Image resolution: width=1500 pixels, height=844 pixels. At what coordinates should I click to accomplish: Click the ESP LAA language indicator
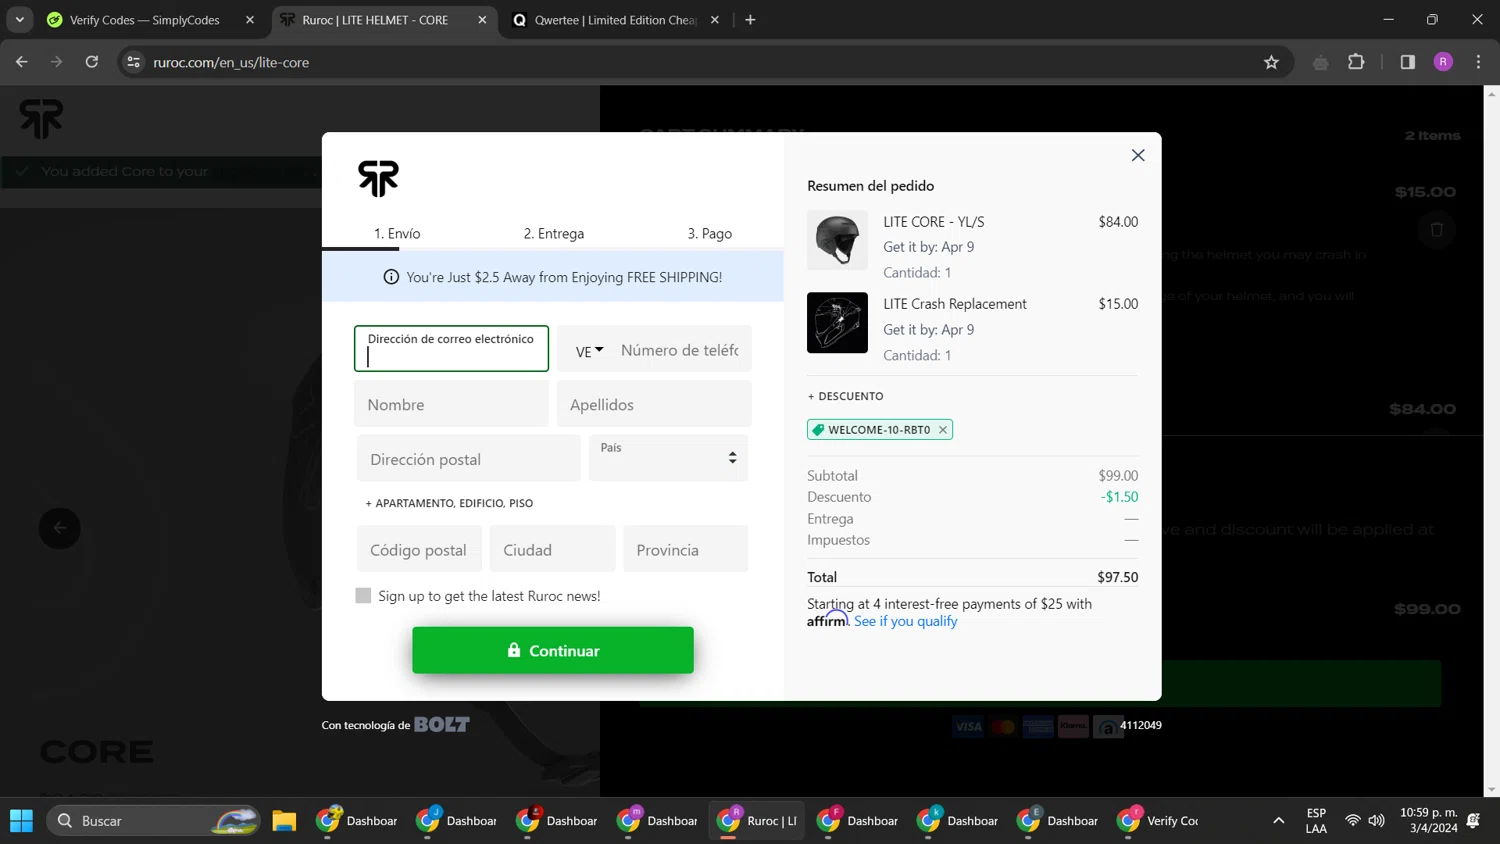1316,821
